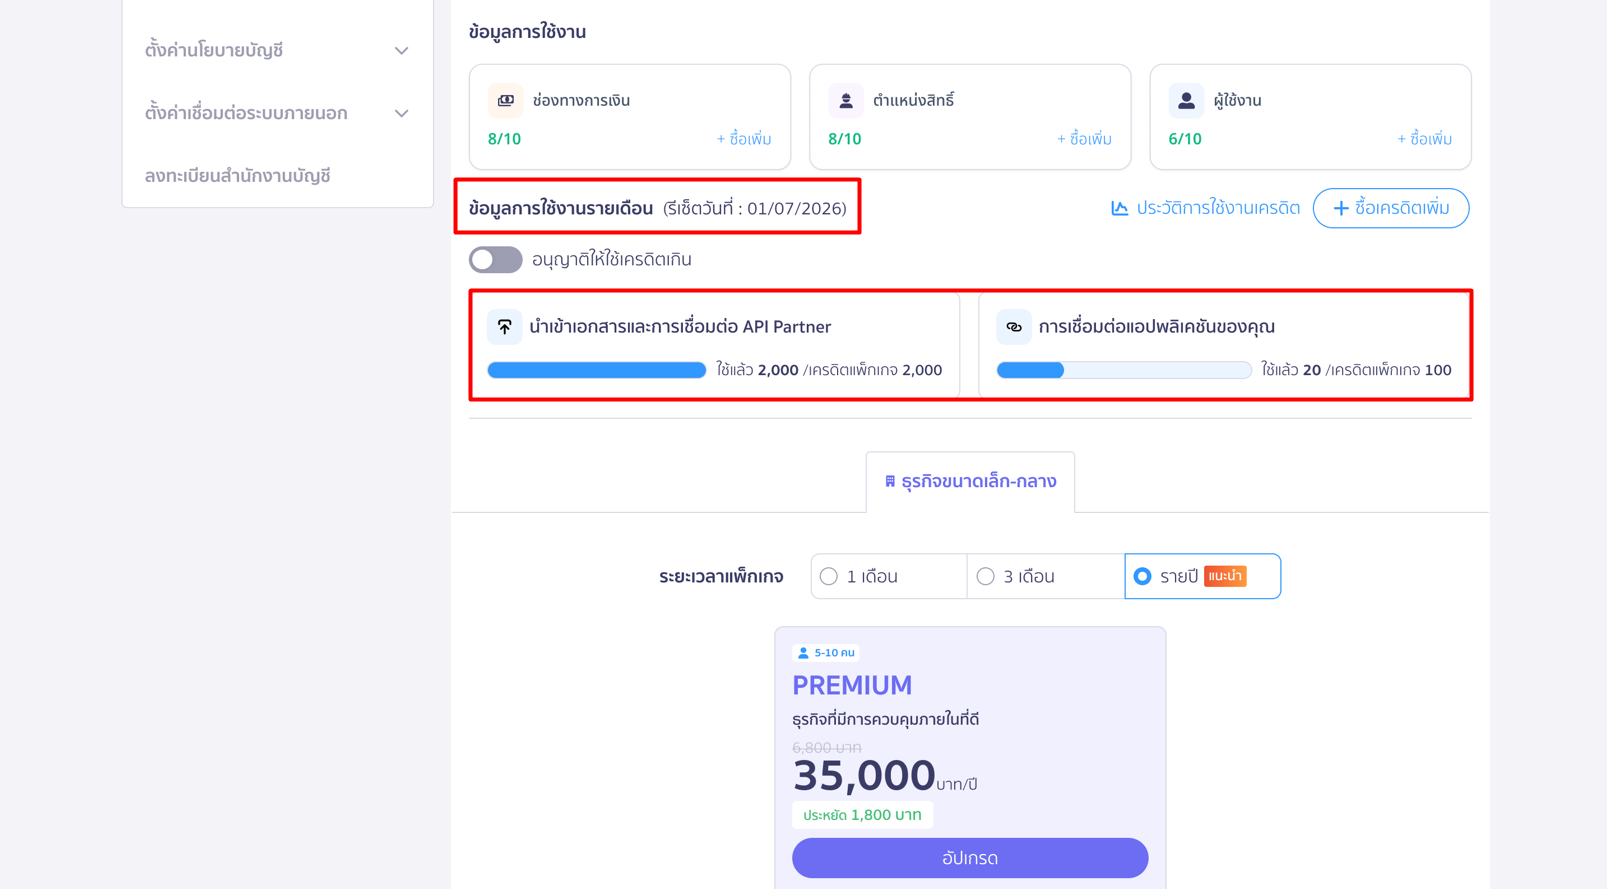This screenshot has width=1607, height=889.
Task: Select the รายปี package duration
Action: [1202, 576]
